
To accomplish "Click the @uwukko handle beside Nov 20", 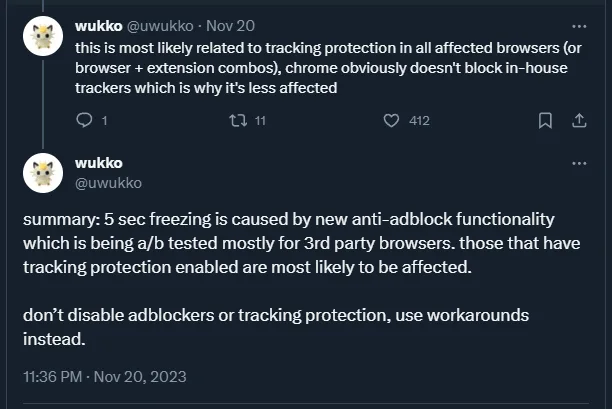I will click(x=159, y=24).
